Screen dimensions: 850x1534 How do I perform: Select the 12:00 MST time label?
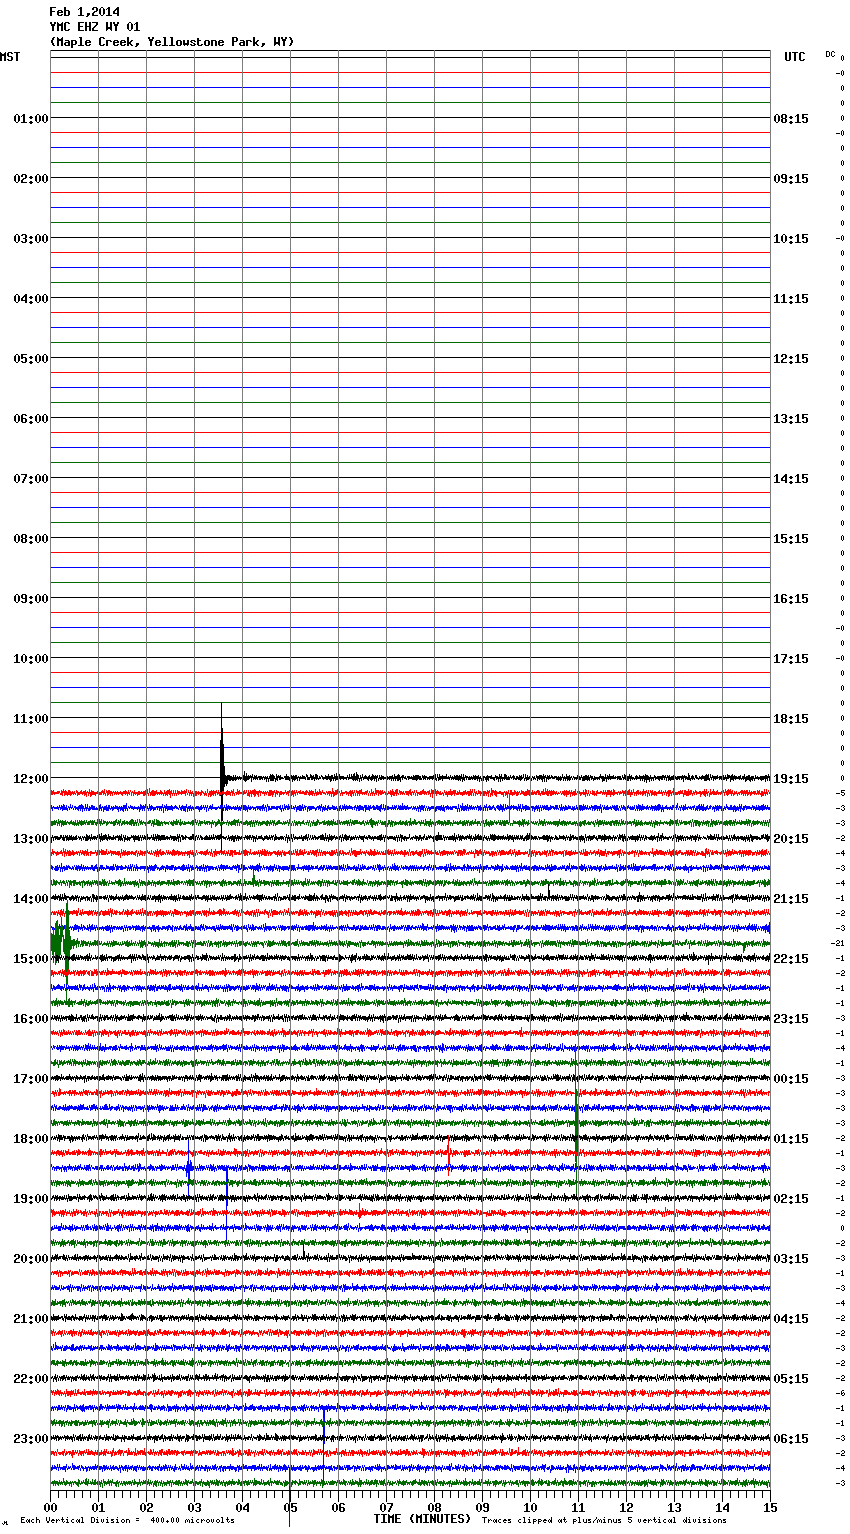click(31, 779)
